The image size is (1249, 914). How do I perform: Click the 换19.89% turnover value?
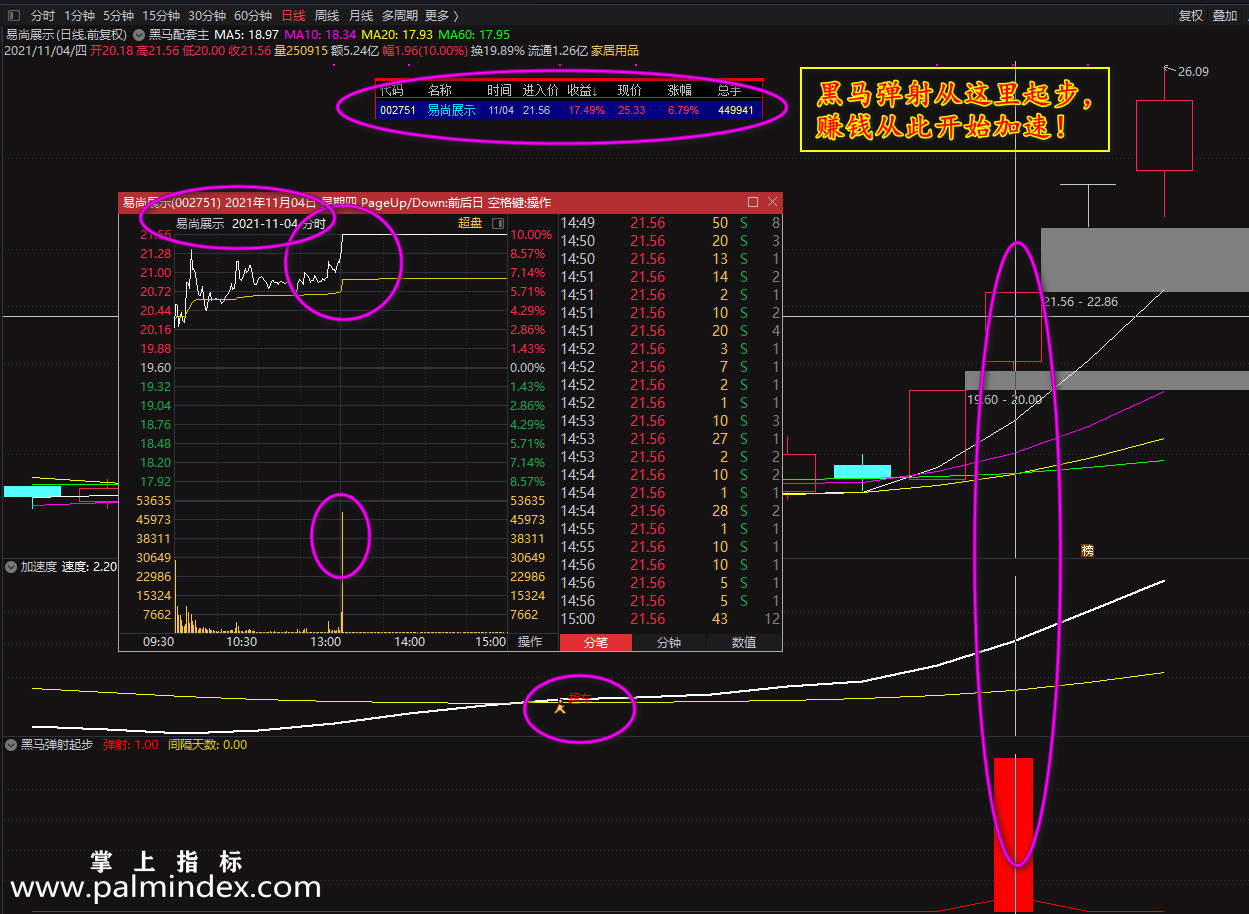point(497,51)
